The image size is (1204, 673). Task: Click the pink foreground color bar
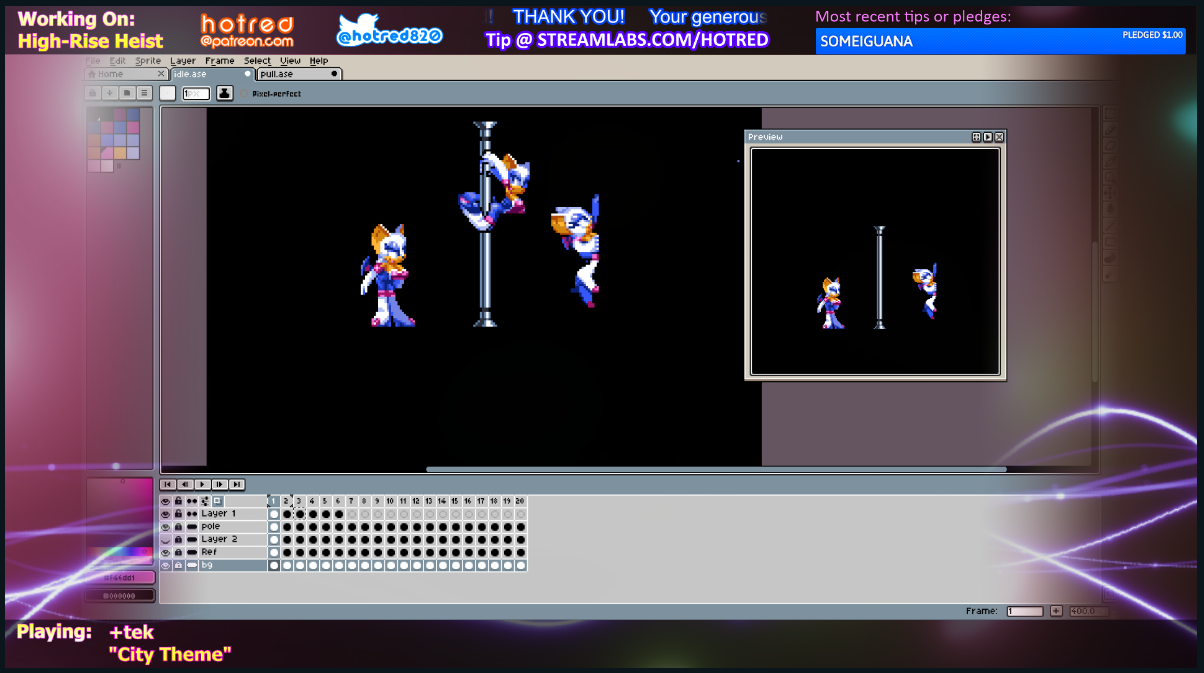tap(120, 577)
